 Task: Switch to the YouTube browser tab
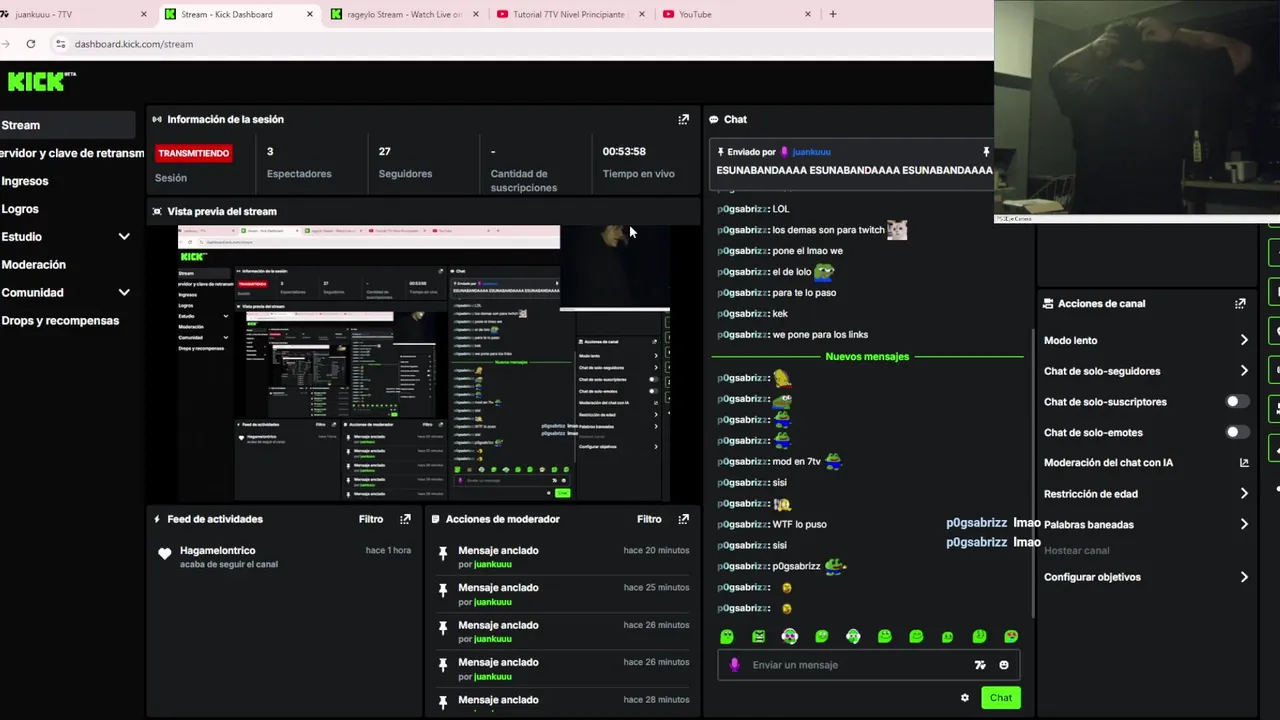click(x=735, y=14)
